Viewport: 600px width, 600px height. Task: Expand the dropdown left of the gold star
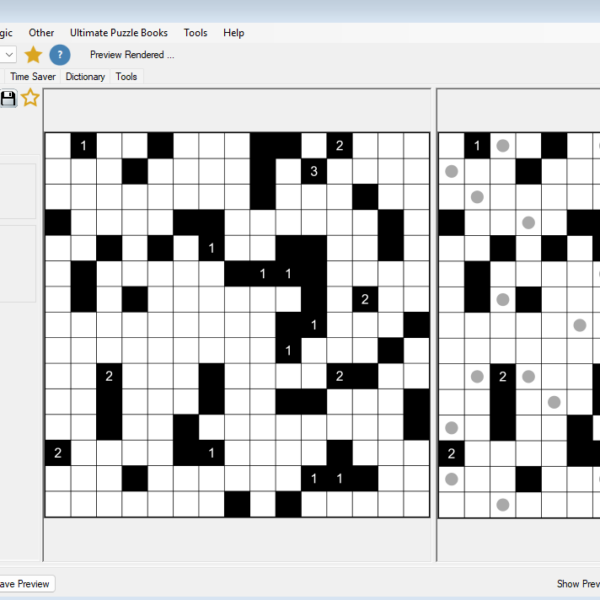click(x=8, y=54)
